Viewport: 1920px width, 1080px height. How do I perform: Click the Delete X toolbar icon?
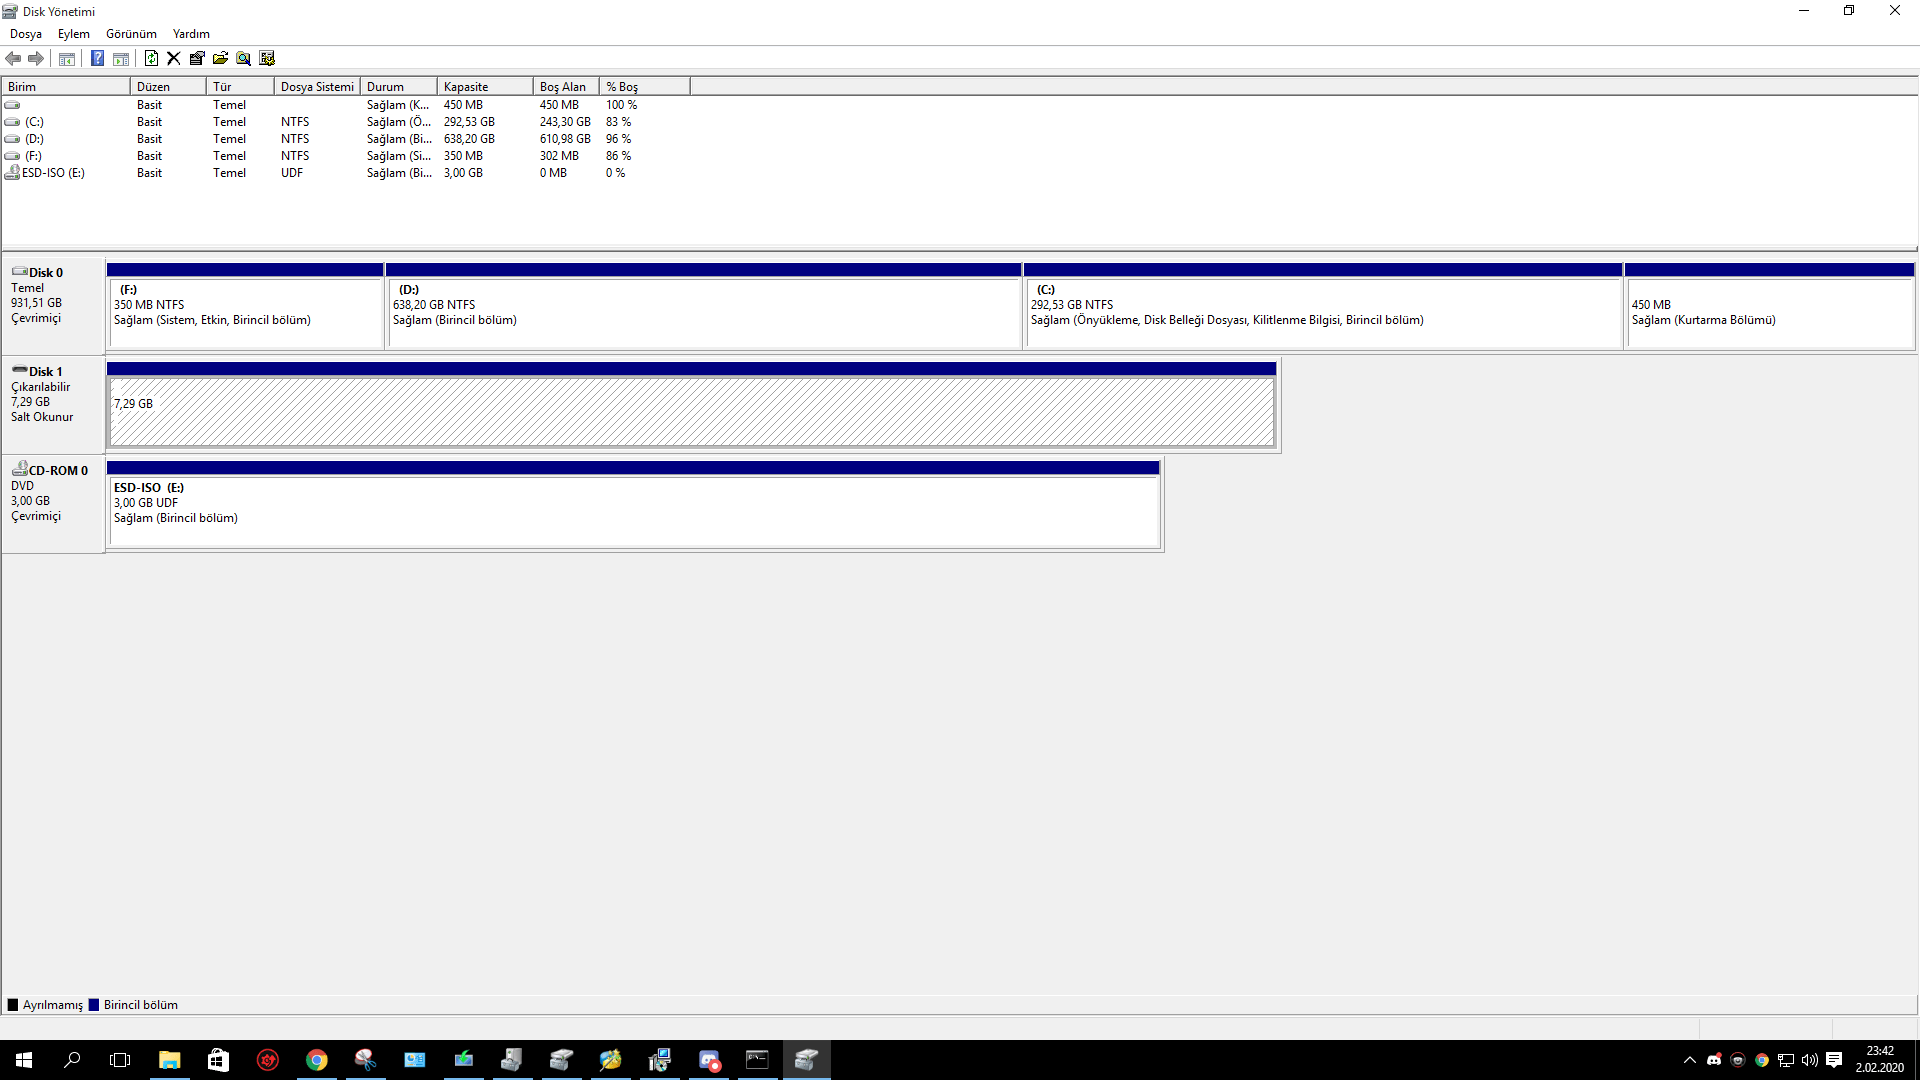click(x=174, y=58)
